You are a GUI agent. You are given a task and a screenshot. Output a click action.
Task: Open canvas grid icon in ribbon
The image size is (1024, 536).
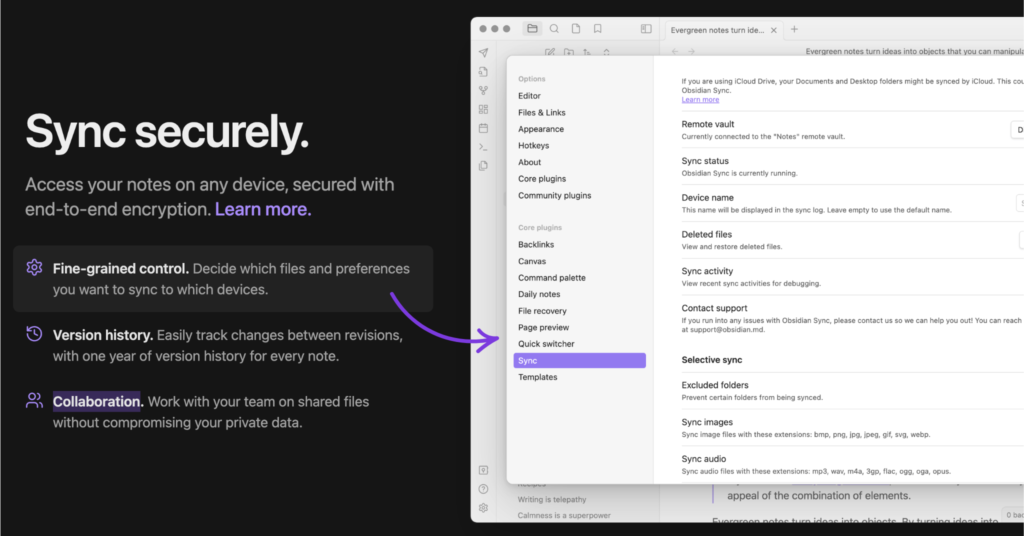483,109
